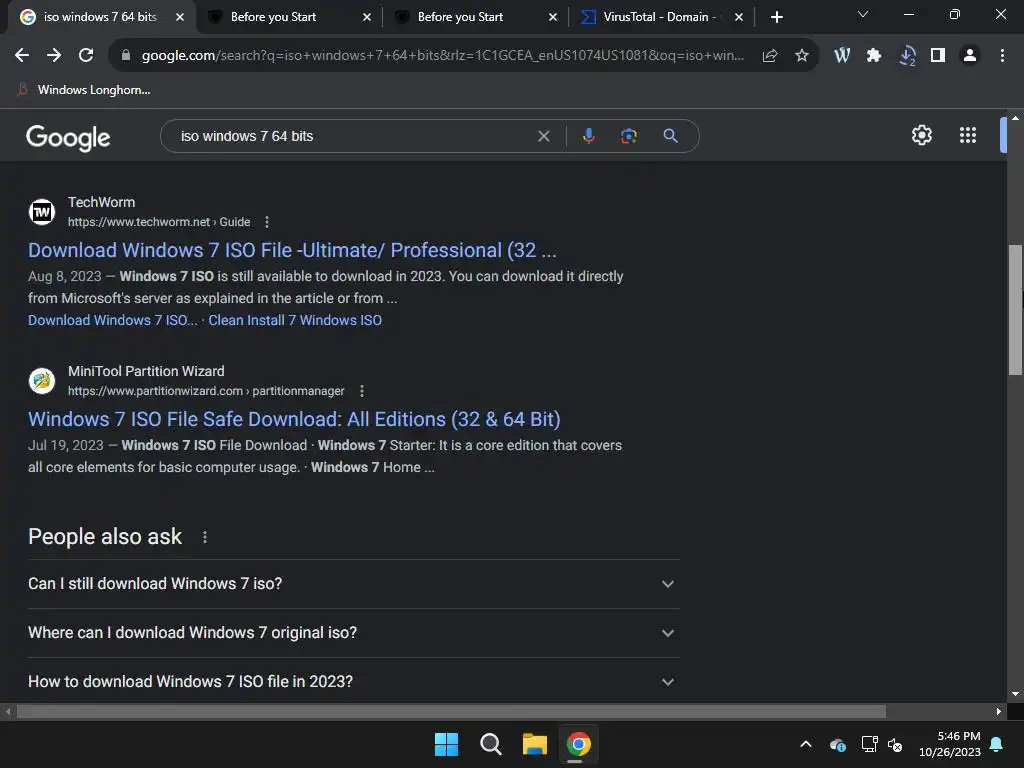Bookmark this page with the star icon
Screen dimensions: 1024x768
coord(802,56)
